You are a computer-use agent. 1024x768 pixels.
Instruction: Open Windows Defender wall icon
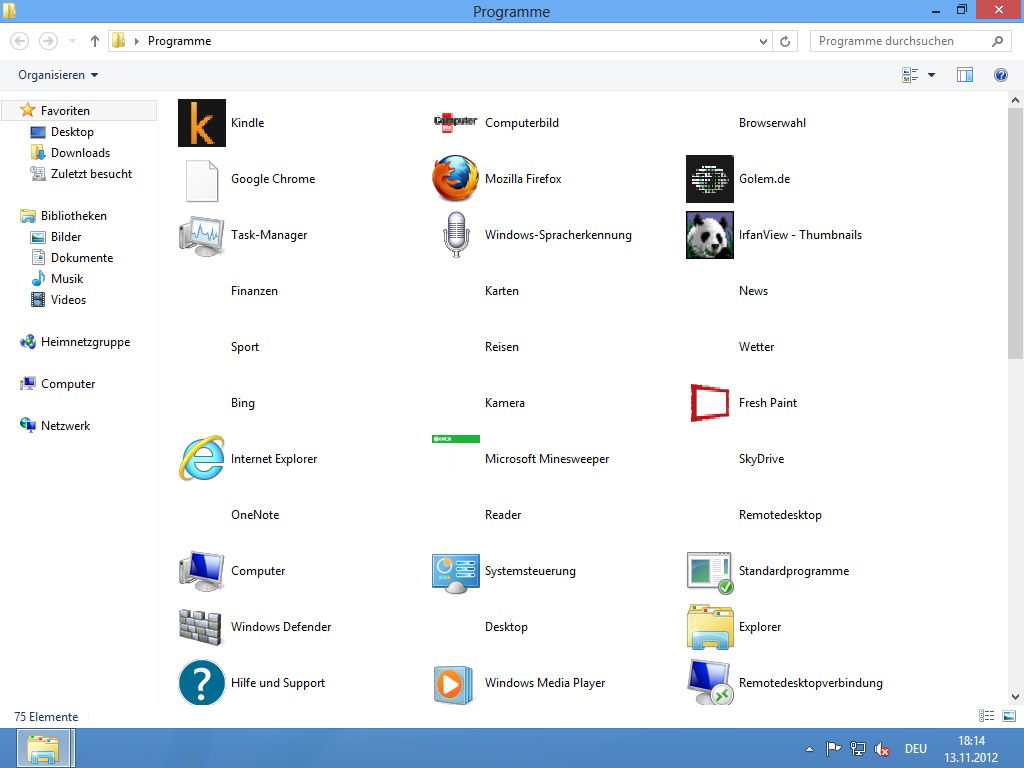click(x=201, y=627)
